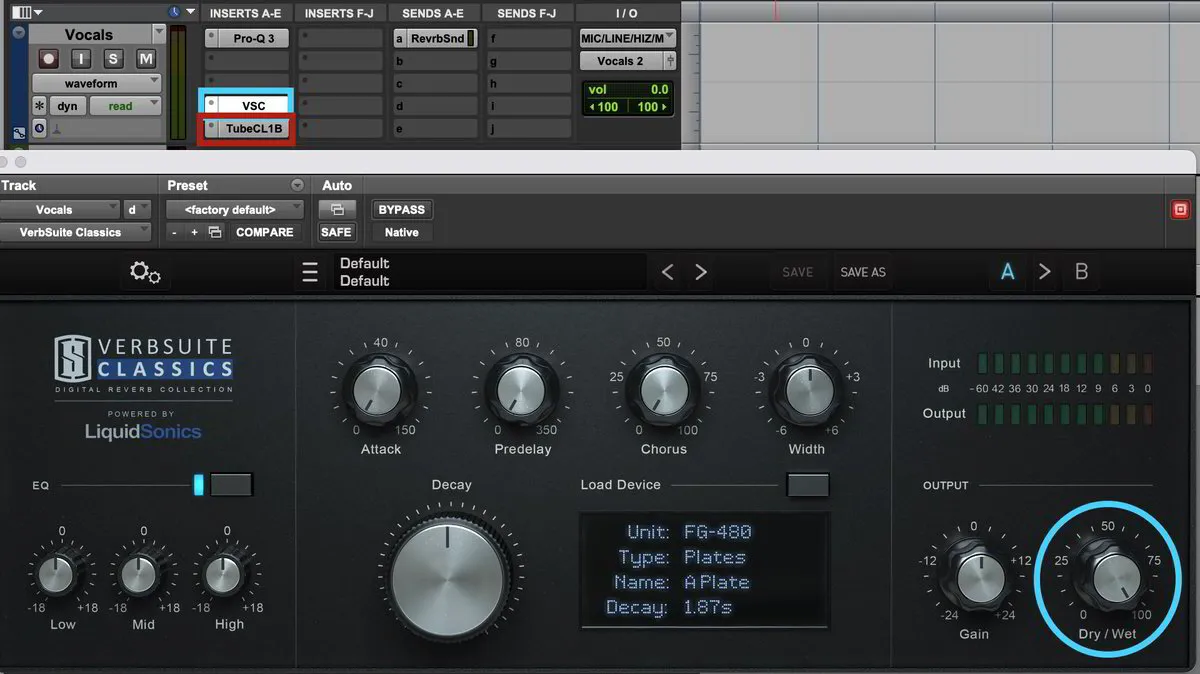Viewport: 1200px width, 674px height.
Task: Click the Record enable icon on Vocals track
Action: 49,58
